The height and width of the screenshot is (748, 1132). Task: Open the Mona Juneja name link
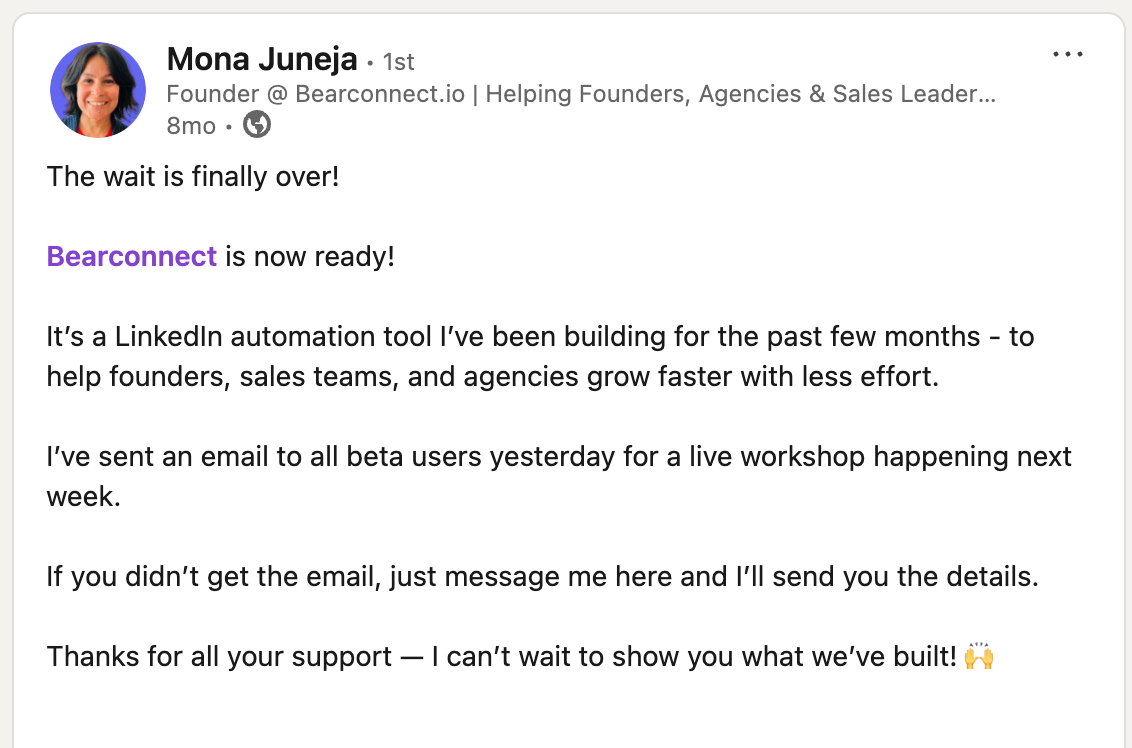click(262, 60)
